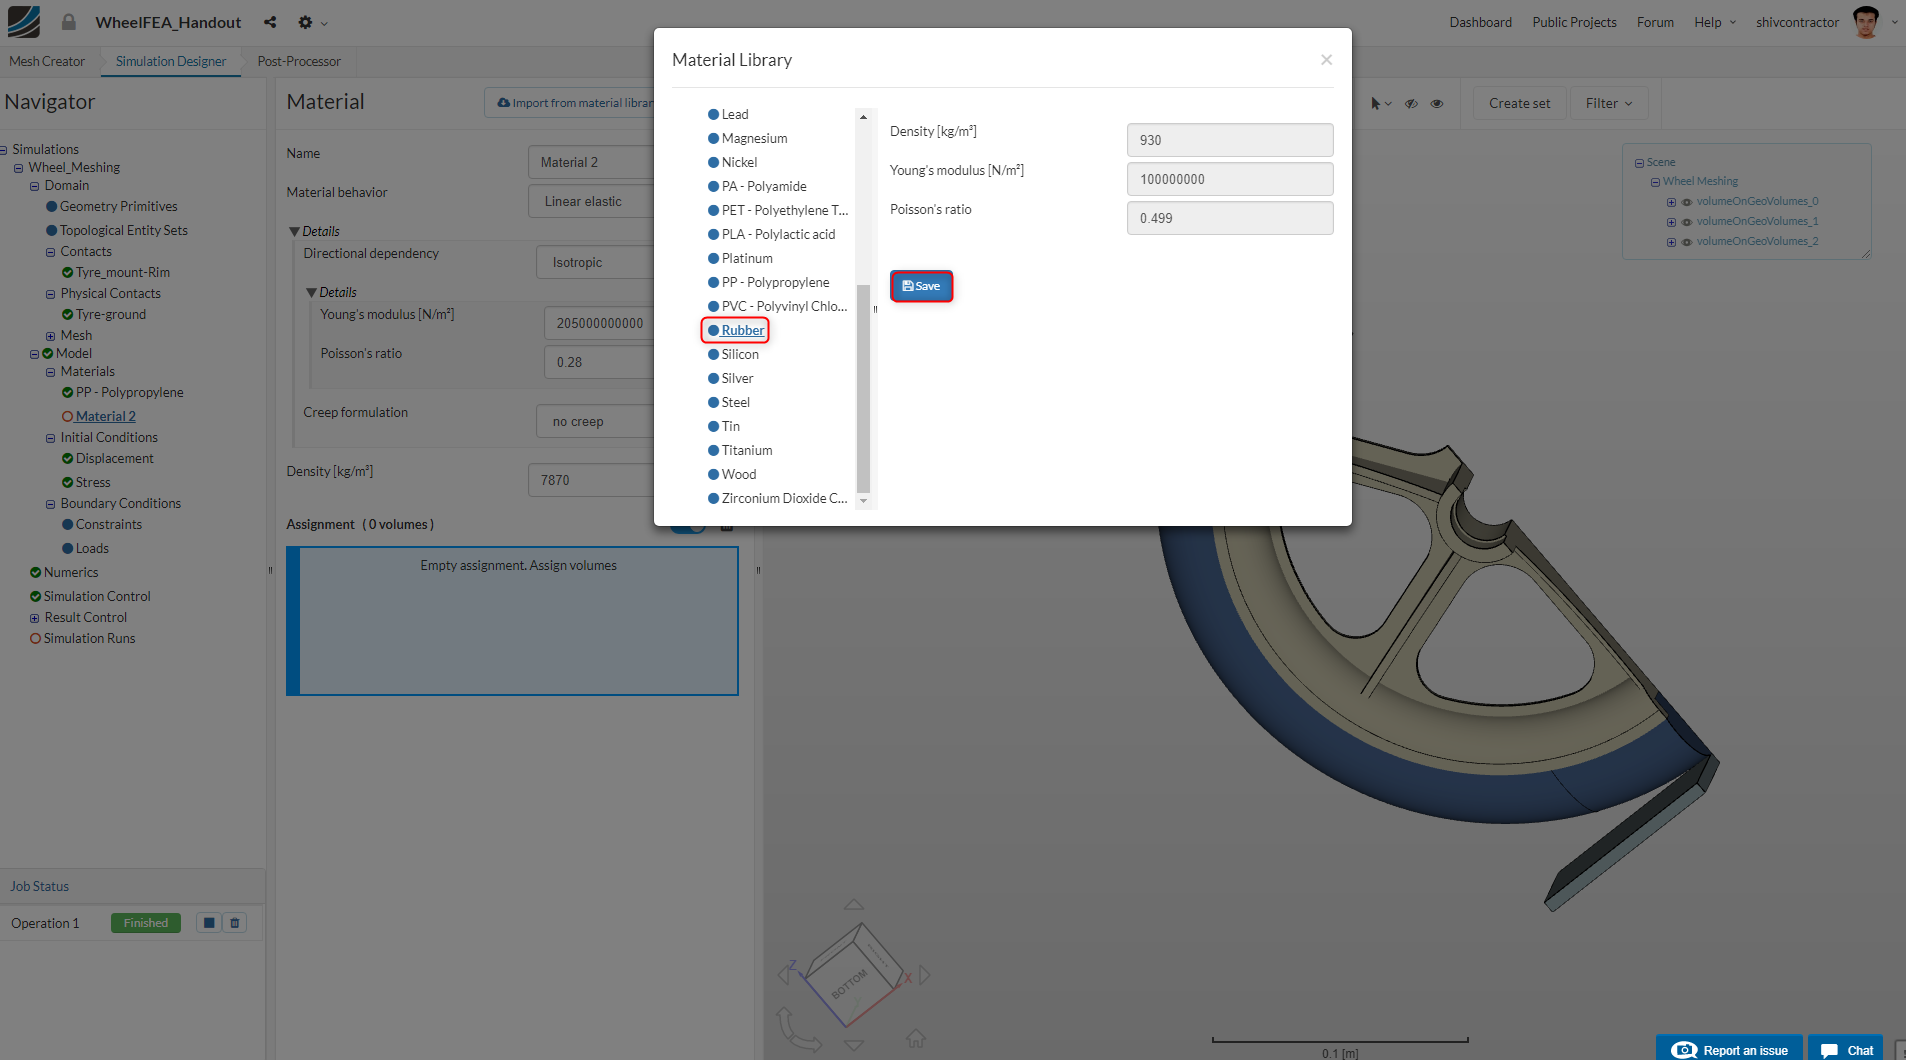Toggle the hide-selection crossed eye icon
Screen dimensions: 1906x1060
[1411, 103]
